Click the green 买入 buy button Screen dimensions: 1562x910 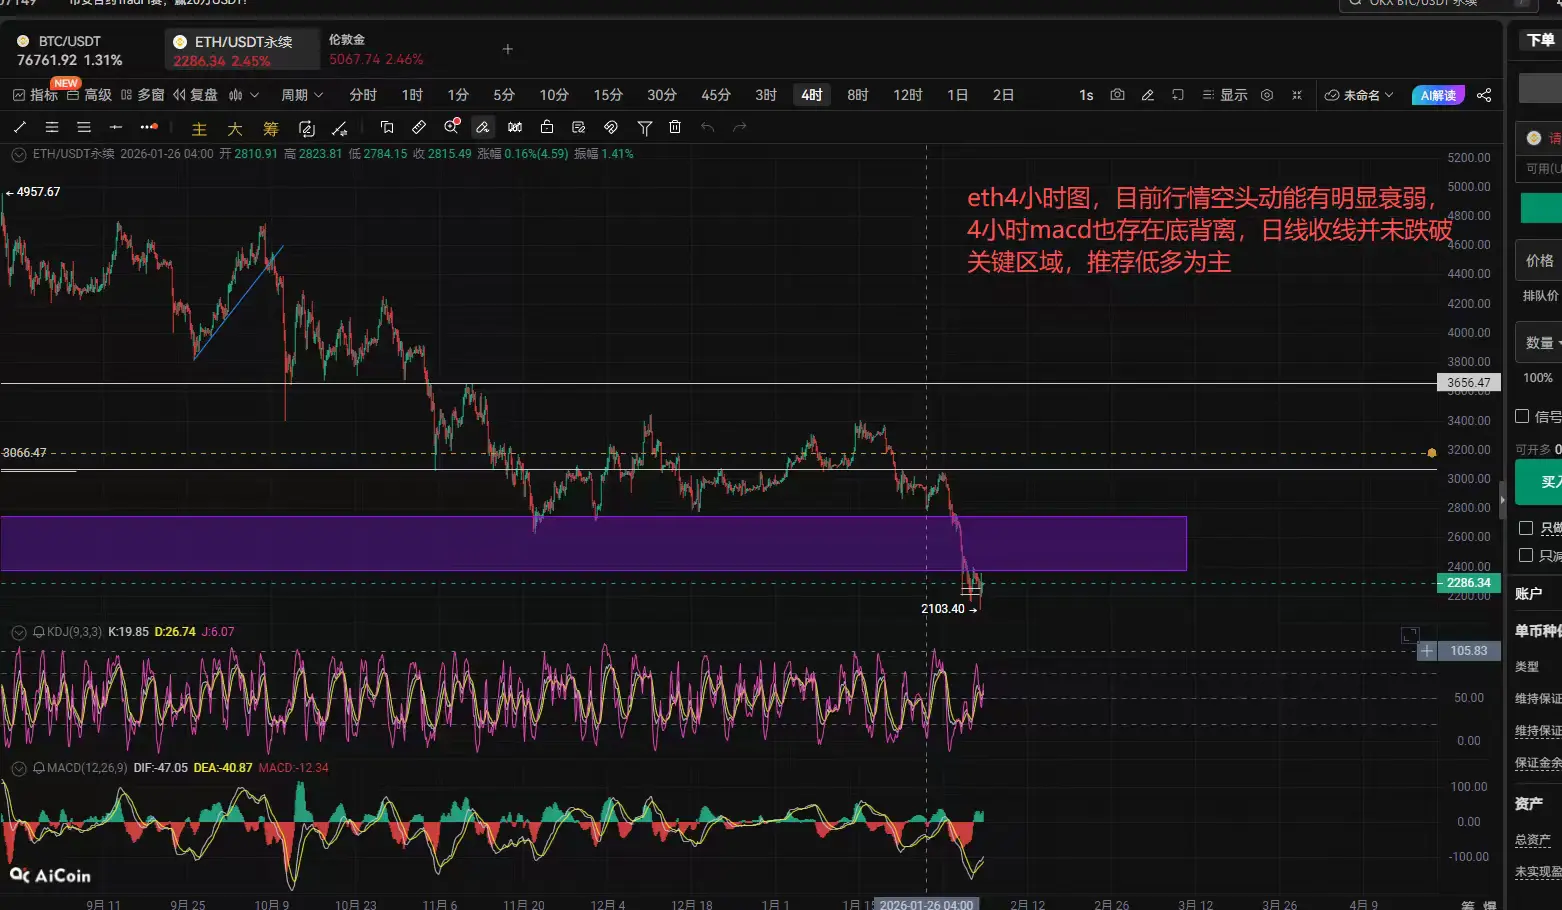tap(1538, 482)
